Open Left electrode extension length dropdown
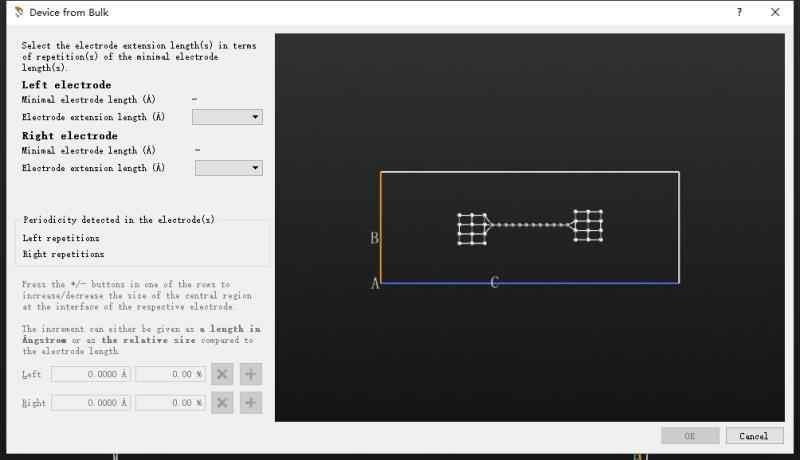 pyautogui.click(x=228, y=117)
